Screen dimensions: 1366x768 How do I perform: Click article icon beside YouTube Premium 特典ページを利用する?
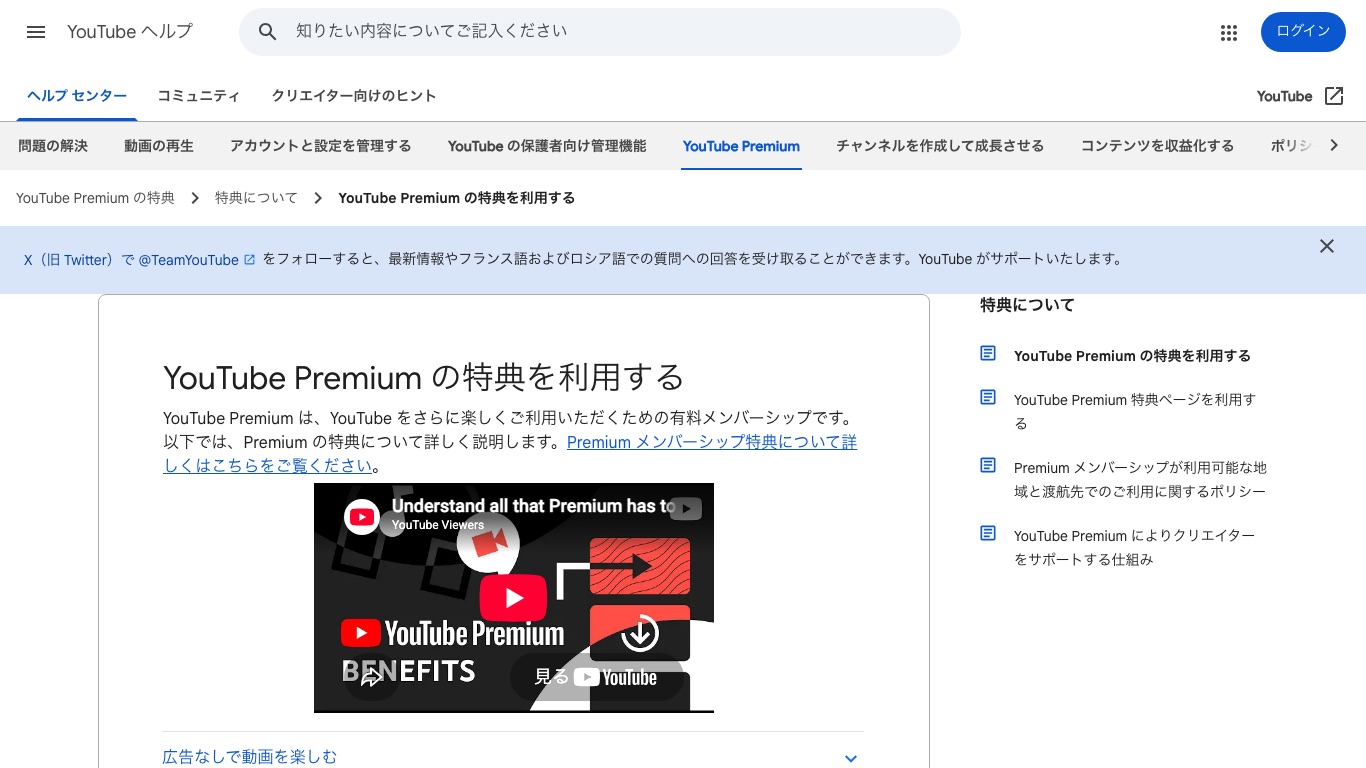tap(988, 397)
